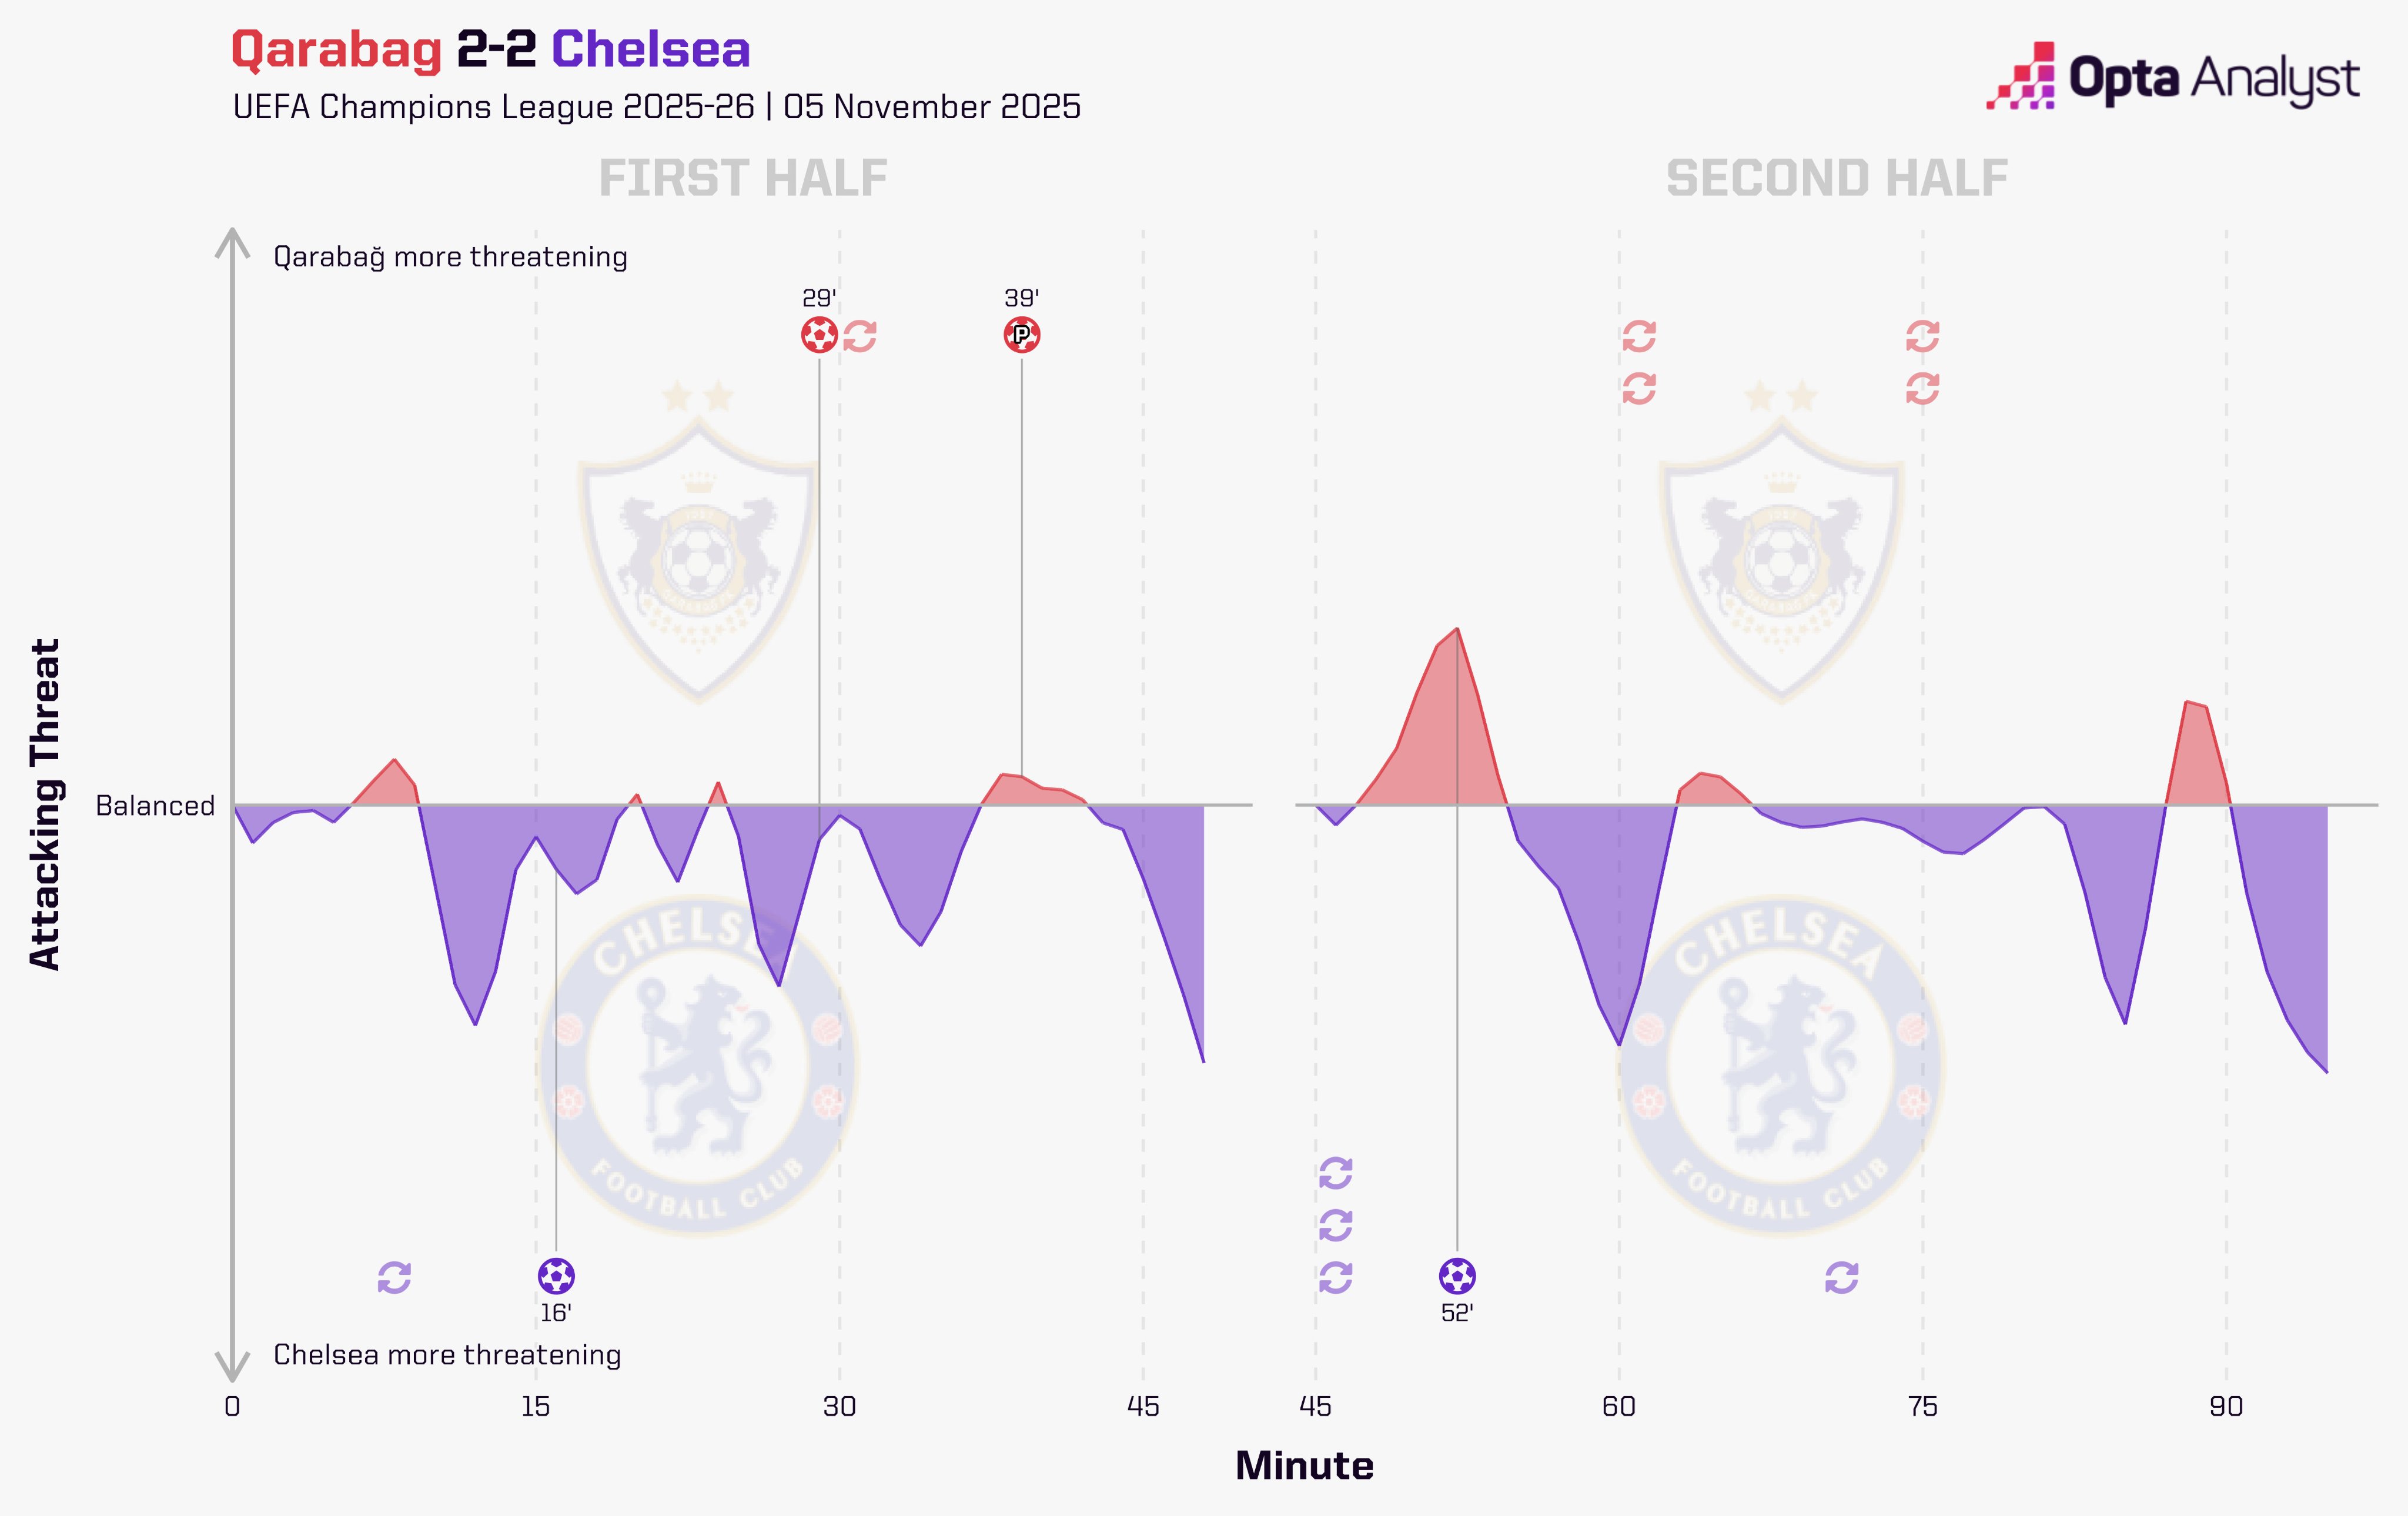This screenshot has width=2408, height=1516.
Task: Click the 39' minute label above penalty icon
Action: coord(1021,298)
